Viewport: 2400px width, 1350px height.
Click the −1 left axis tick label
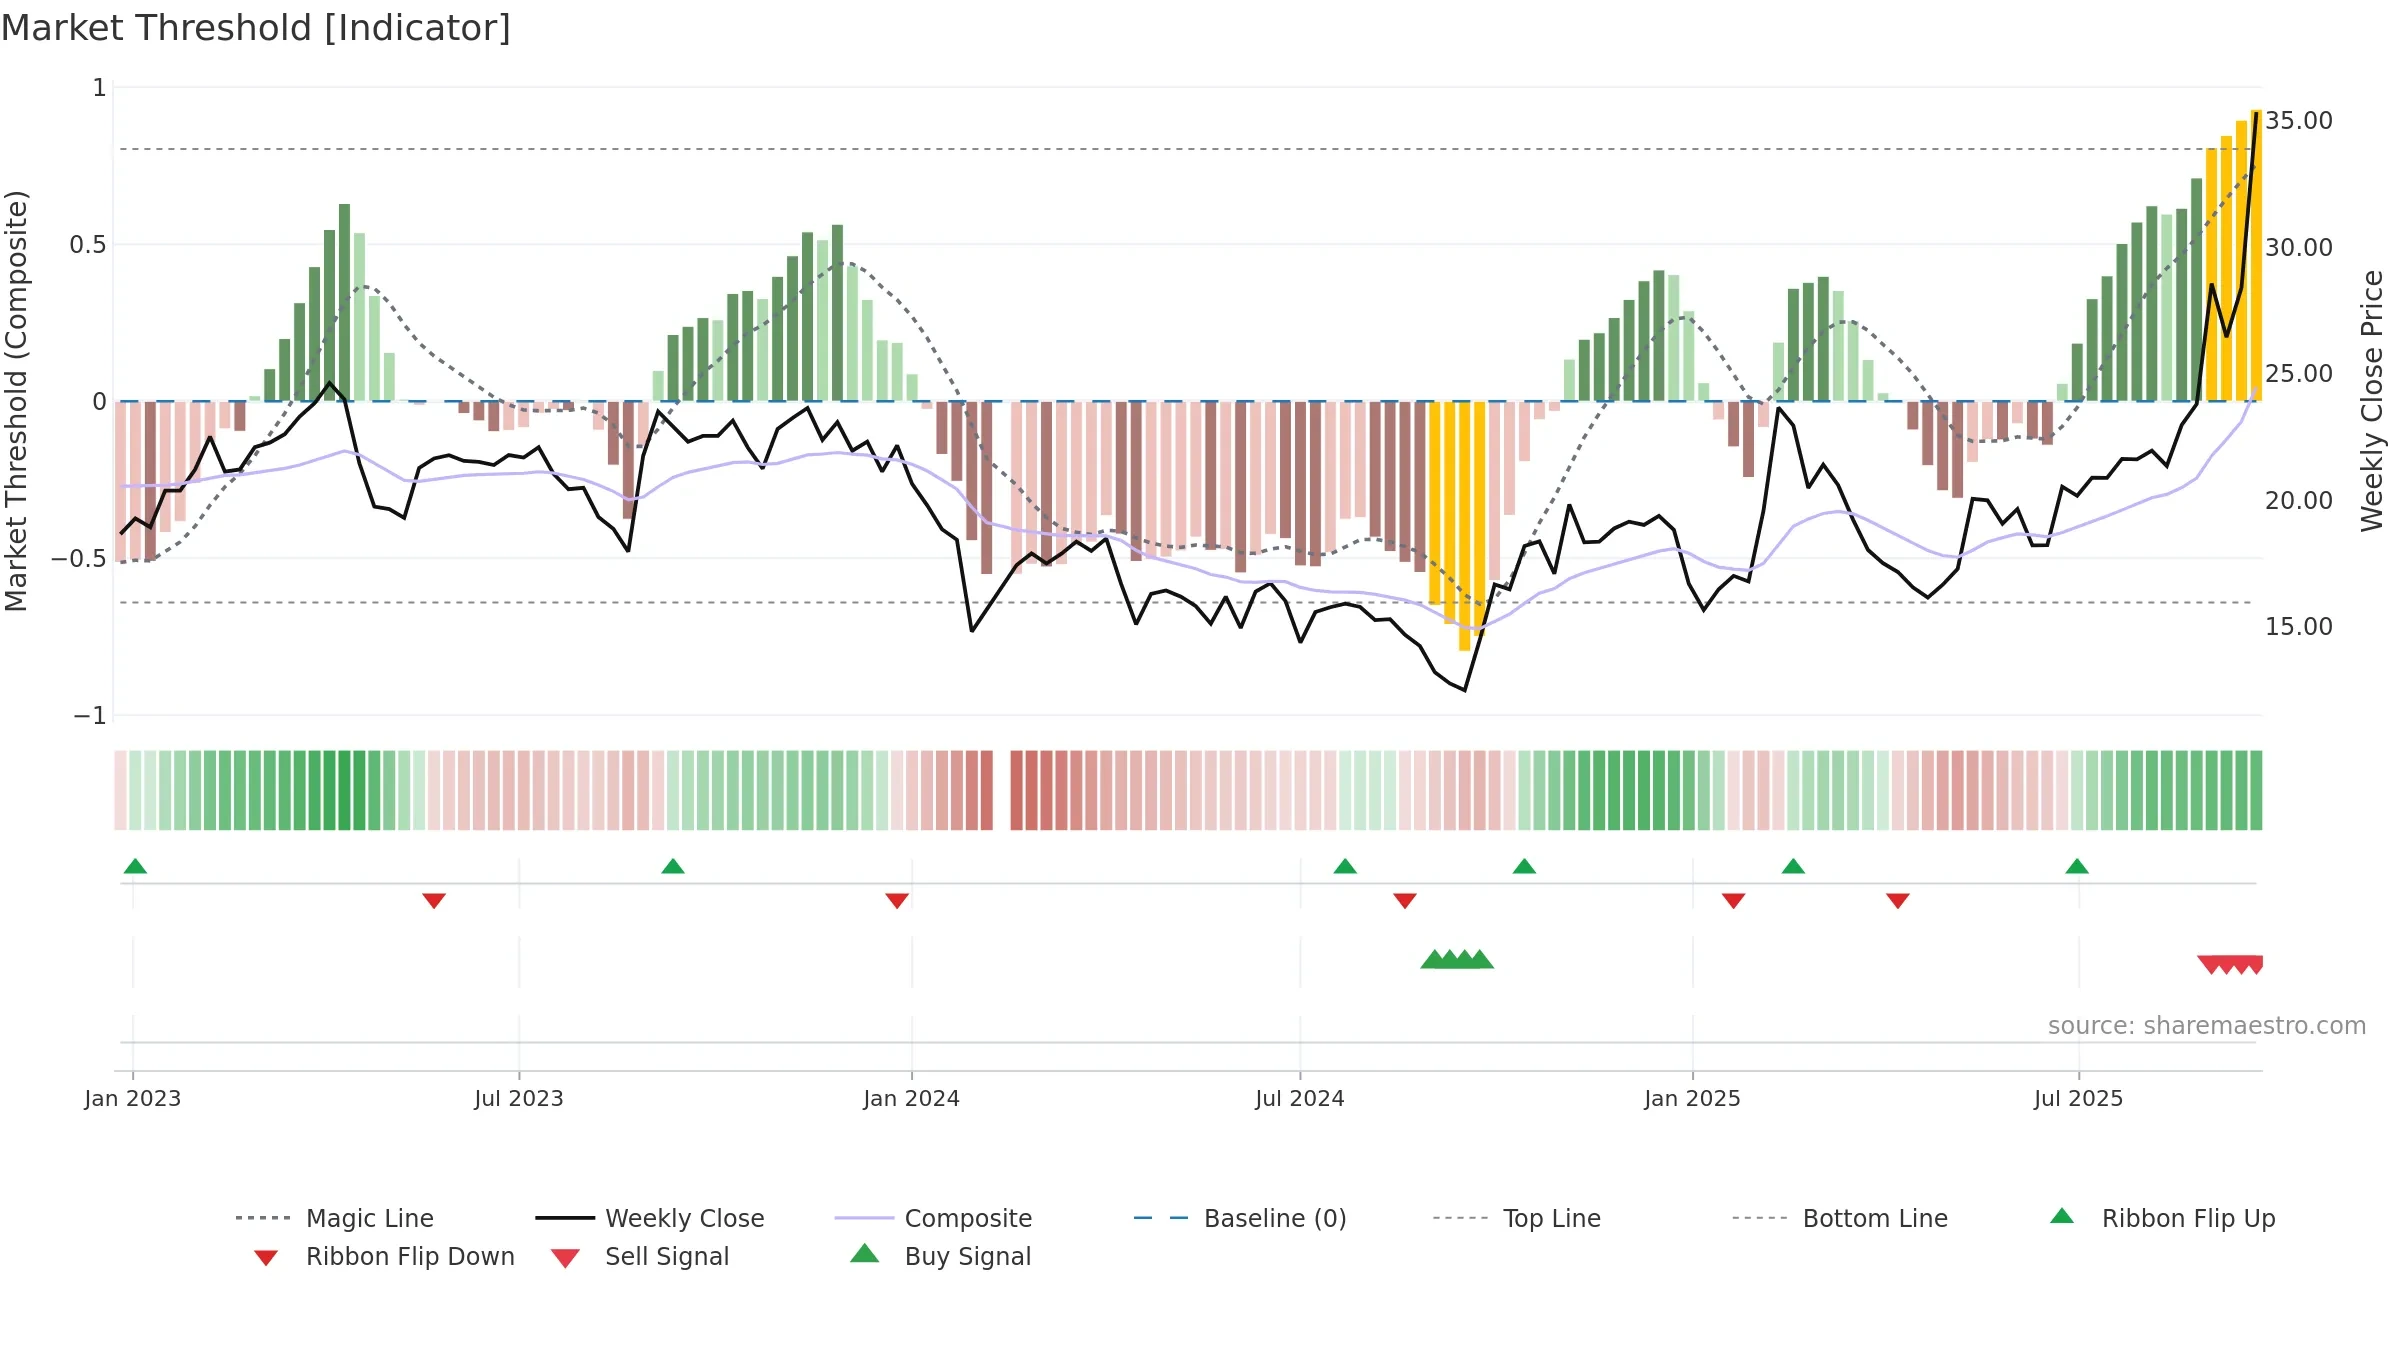(90, 716)
